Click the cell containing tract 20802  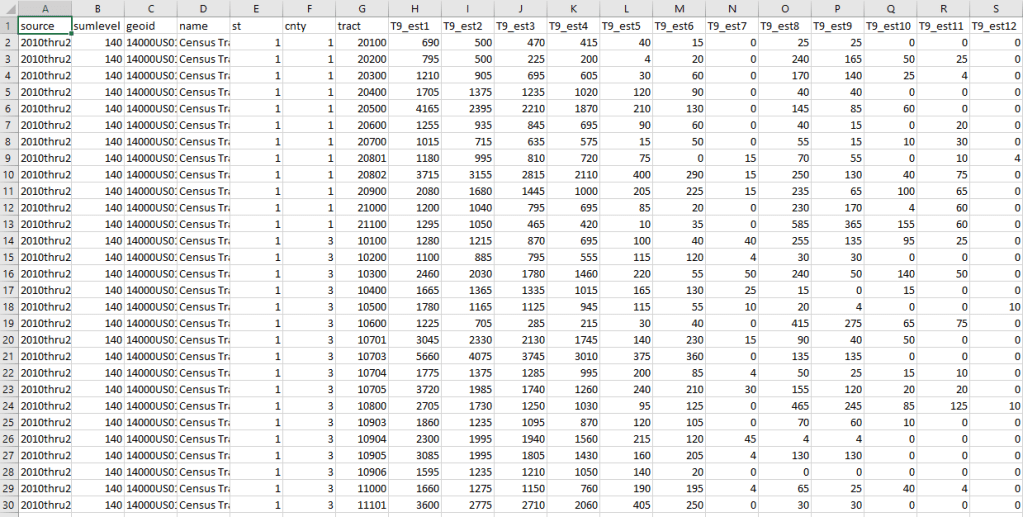pos(360,174)
